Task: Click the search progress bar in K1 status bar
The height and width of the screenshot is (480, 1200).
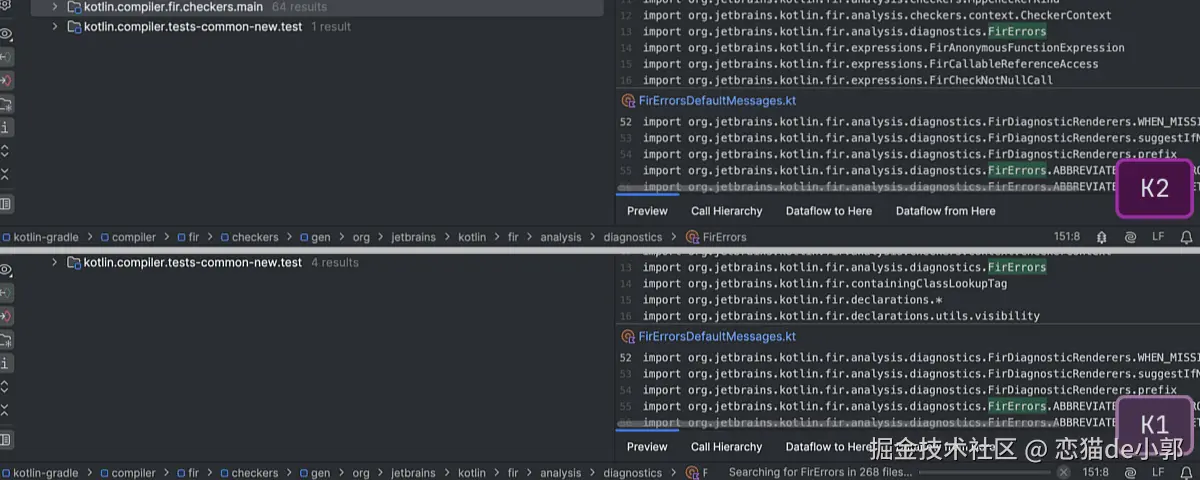Action: click(x=985, y=472)
